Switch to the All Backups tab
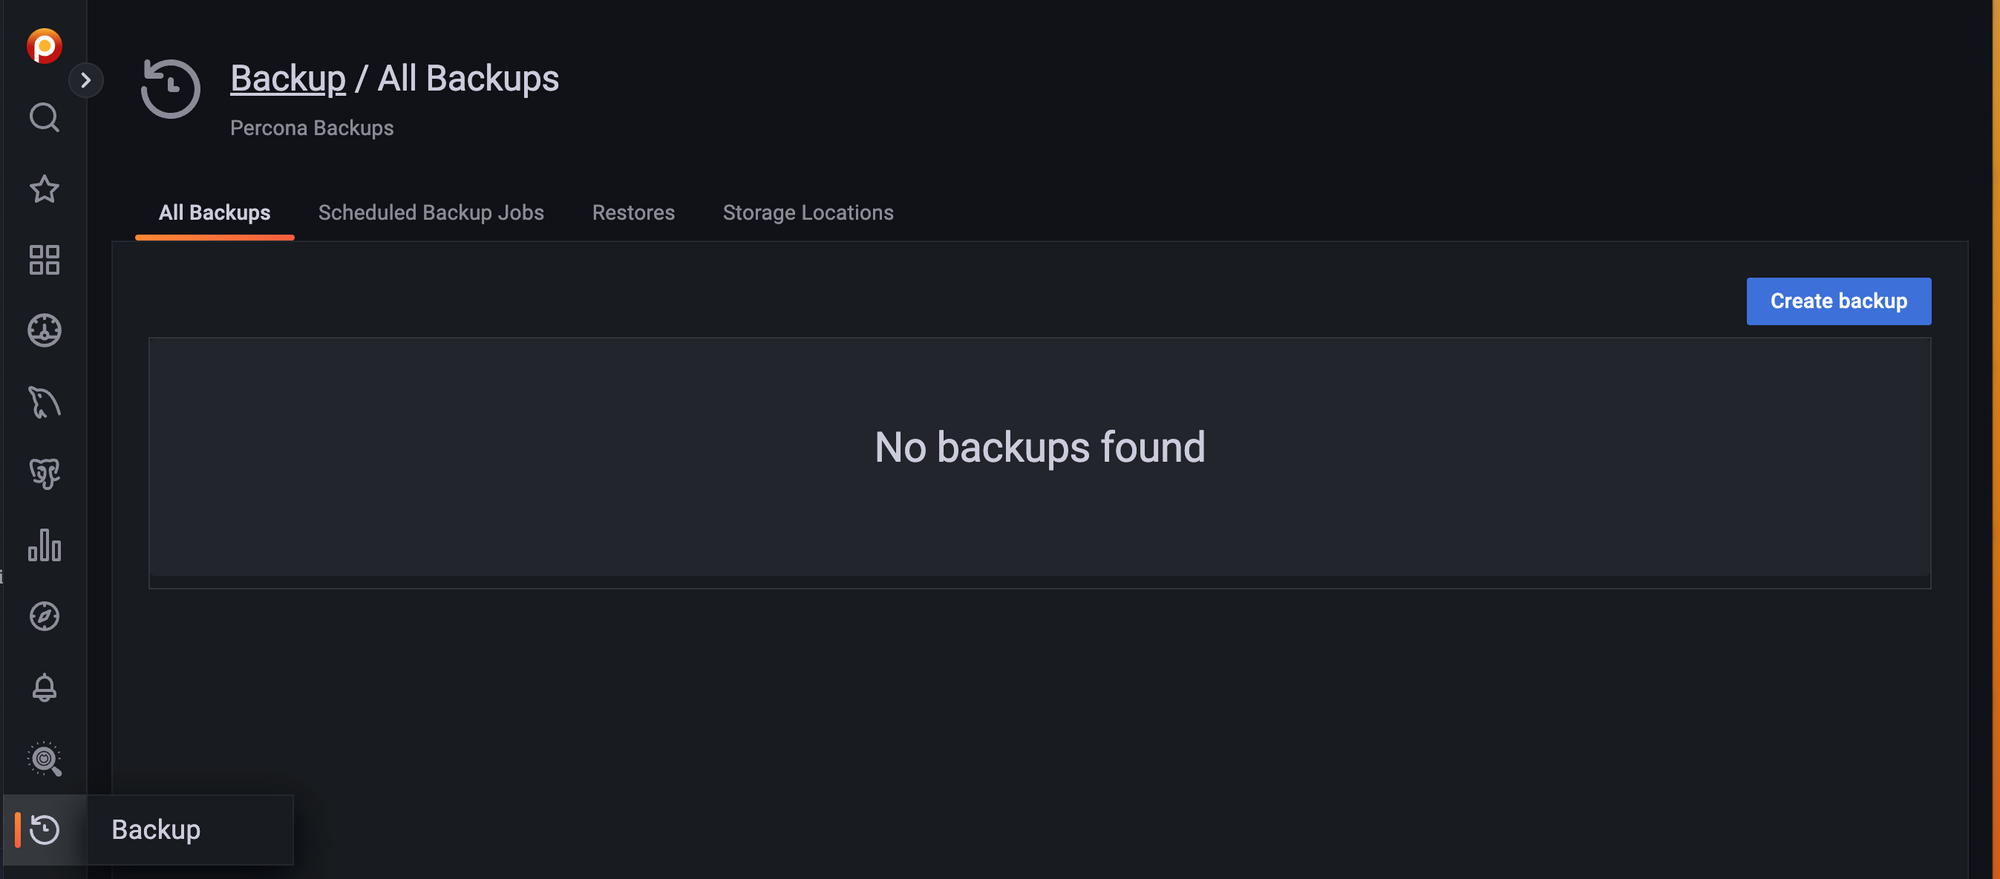Image resolution: width=2000 pixels, height=879 pixels. tap(214, 213)
